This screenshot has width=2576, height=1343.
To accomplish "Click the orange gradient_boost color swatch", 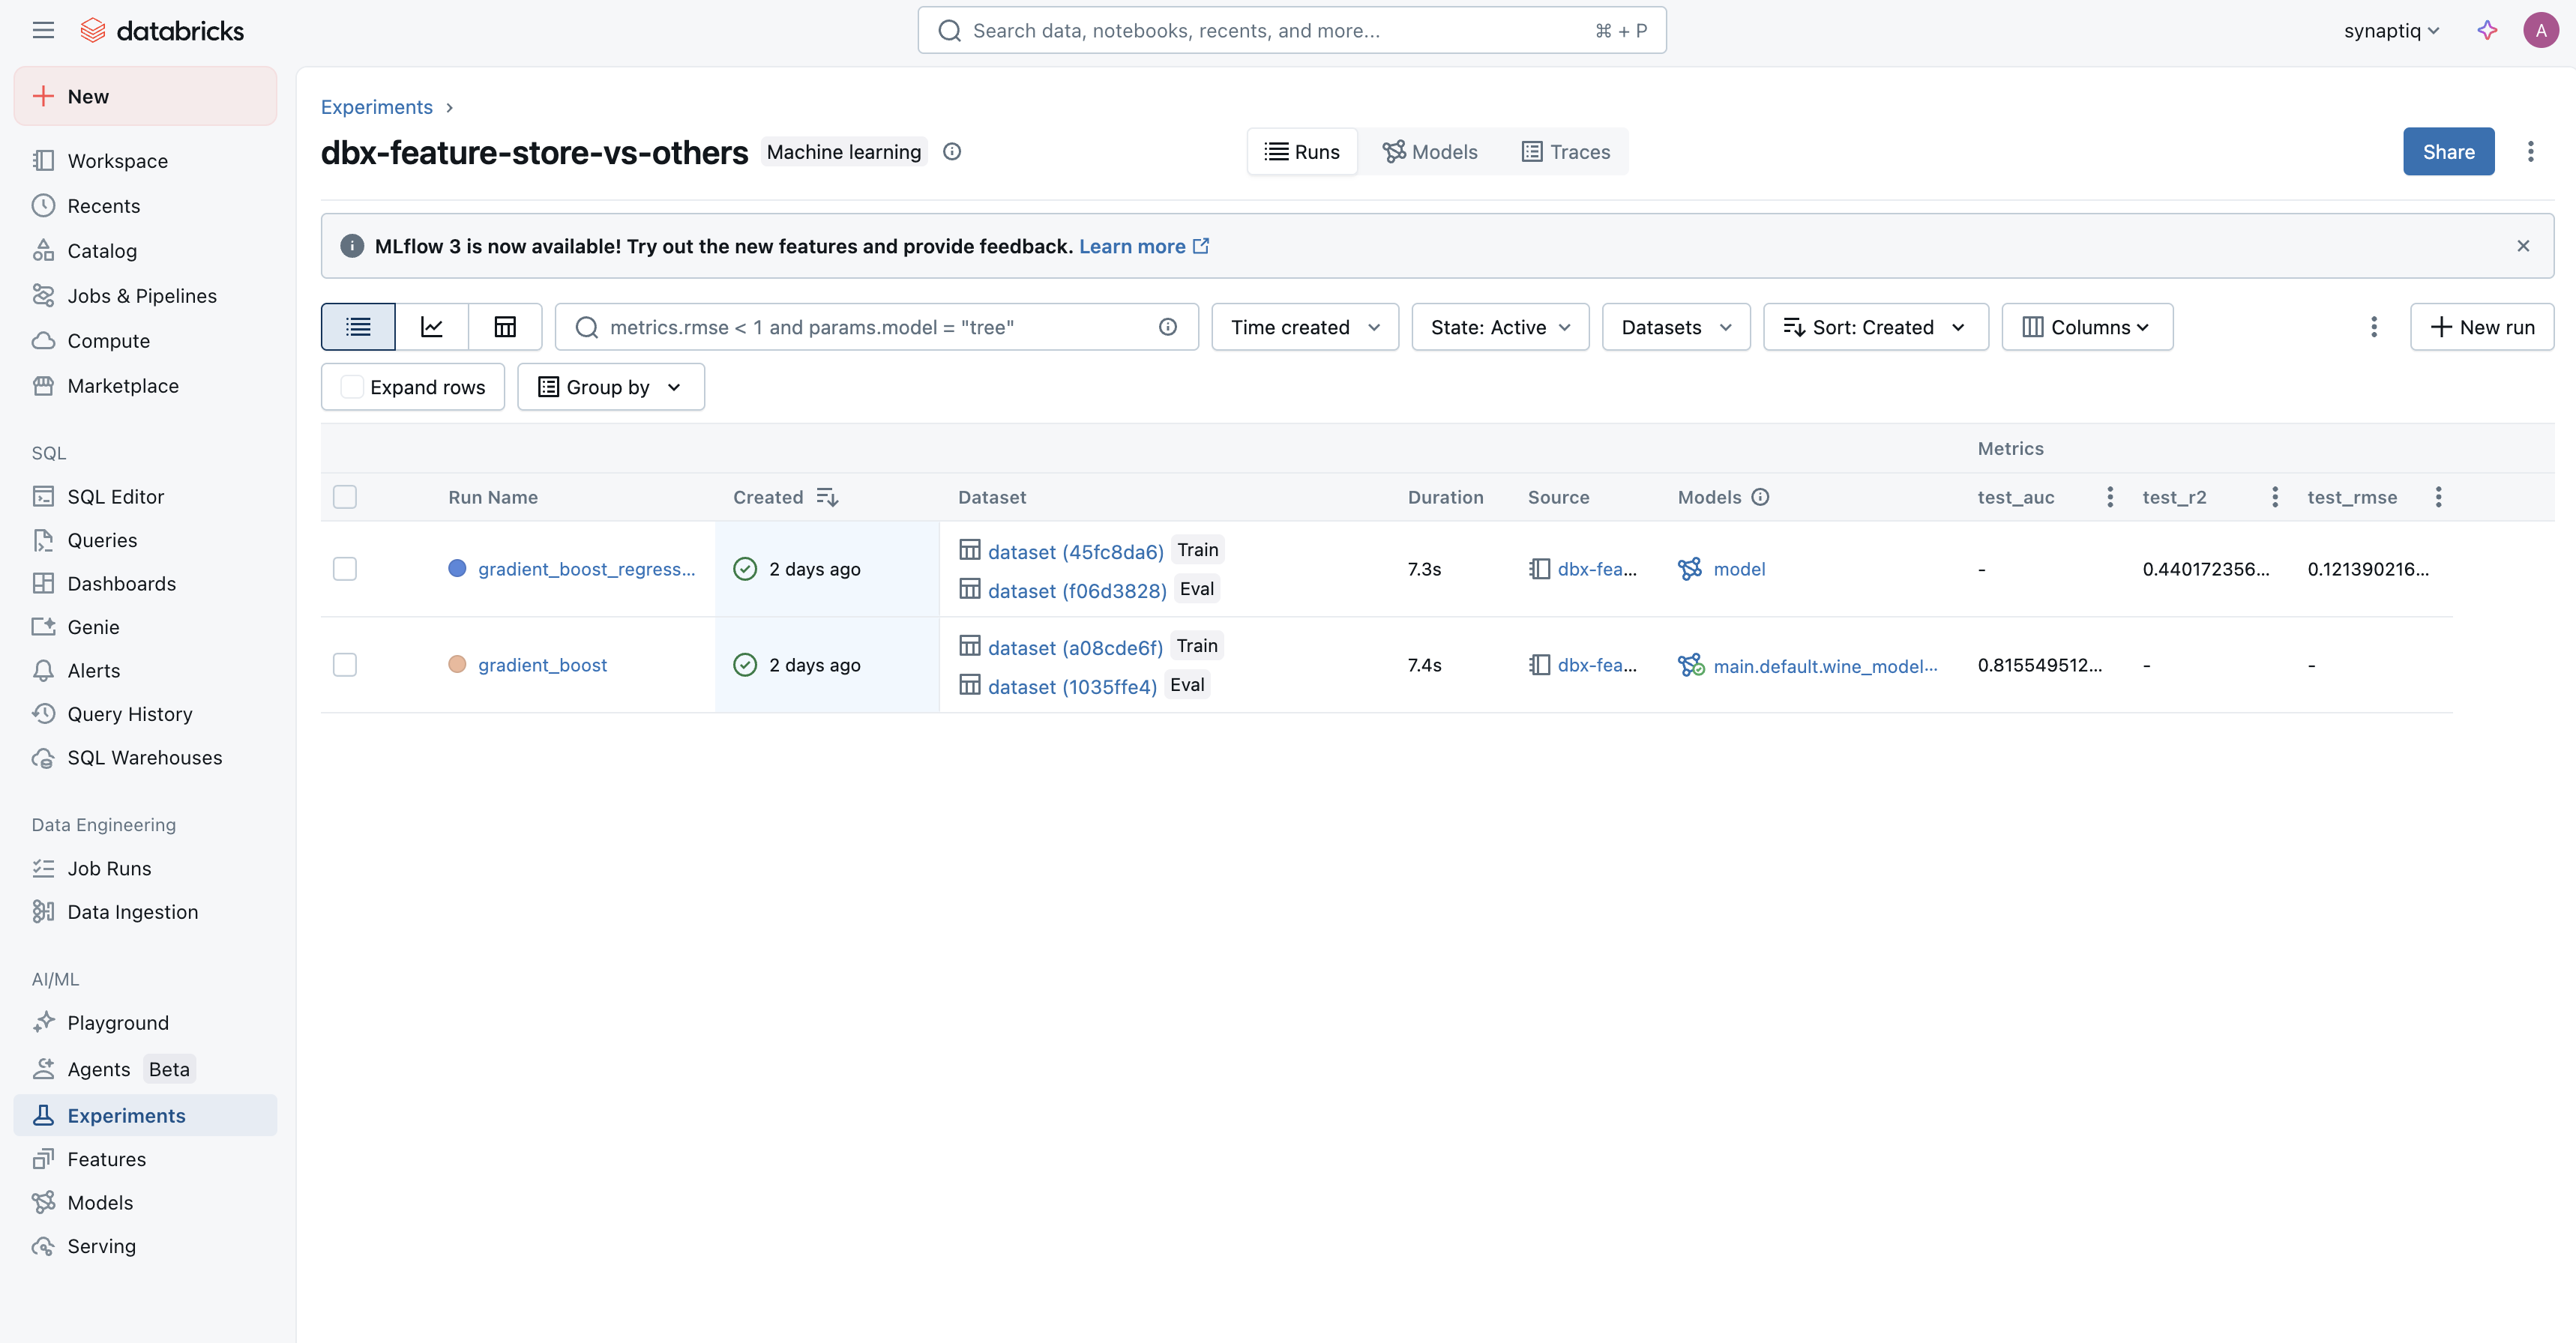I will pos(457,665).
